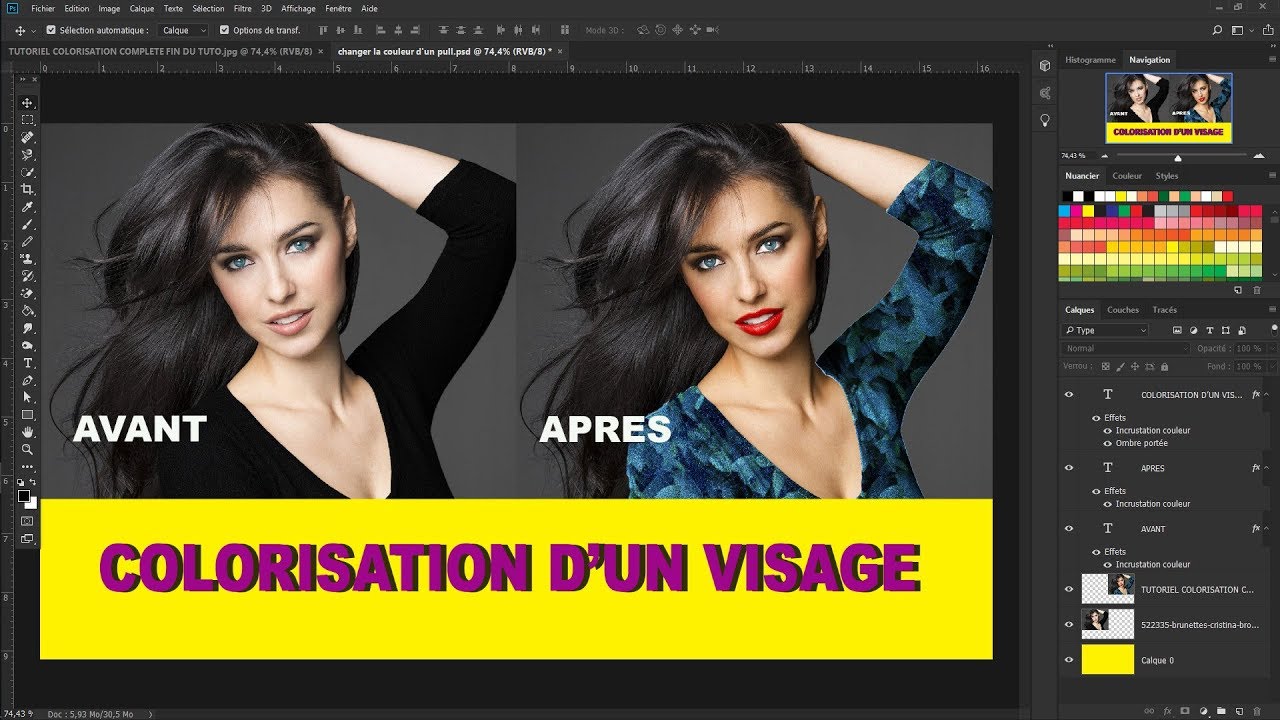The image size is (1280, 720).
Task: Select the Rectangle shape tool
Action: pyautogui.click(x=27, y=414)
